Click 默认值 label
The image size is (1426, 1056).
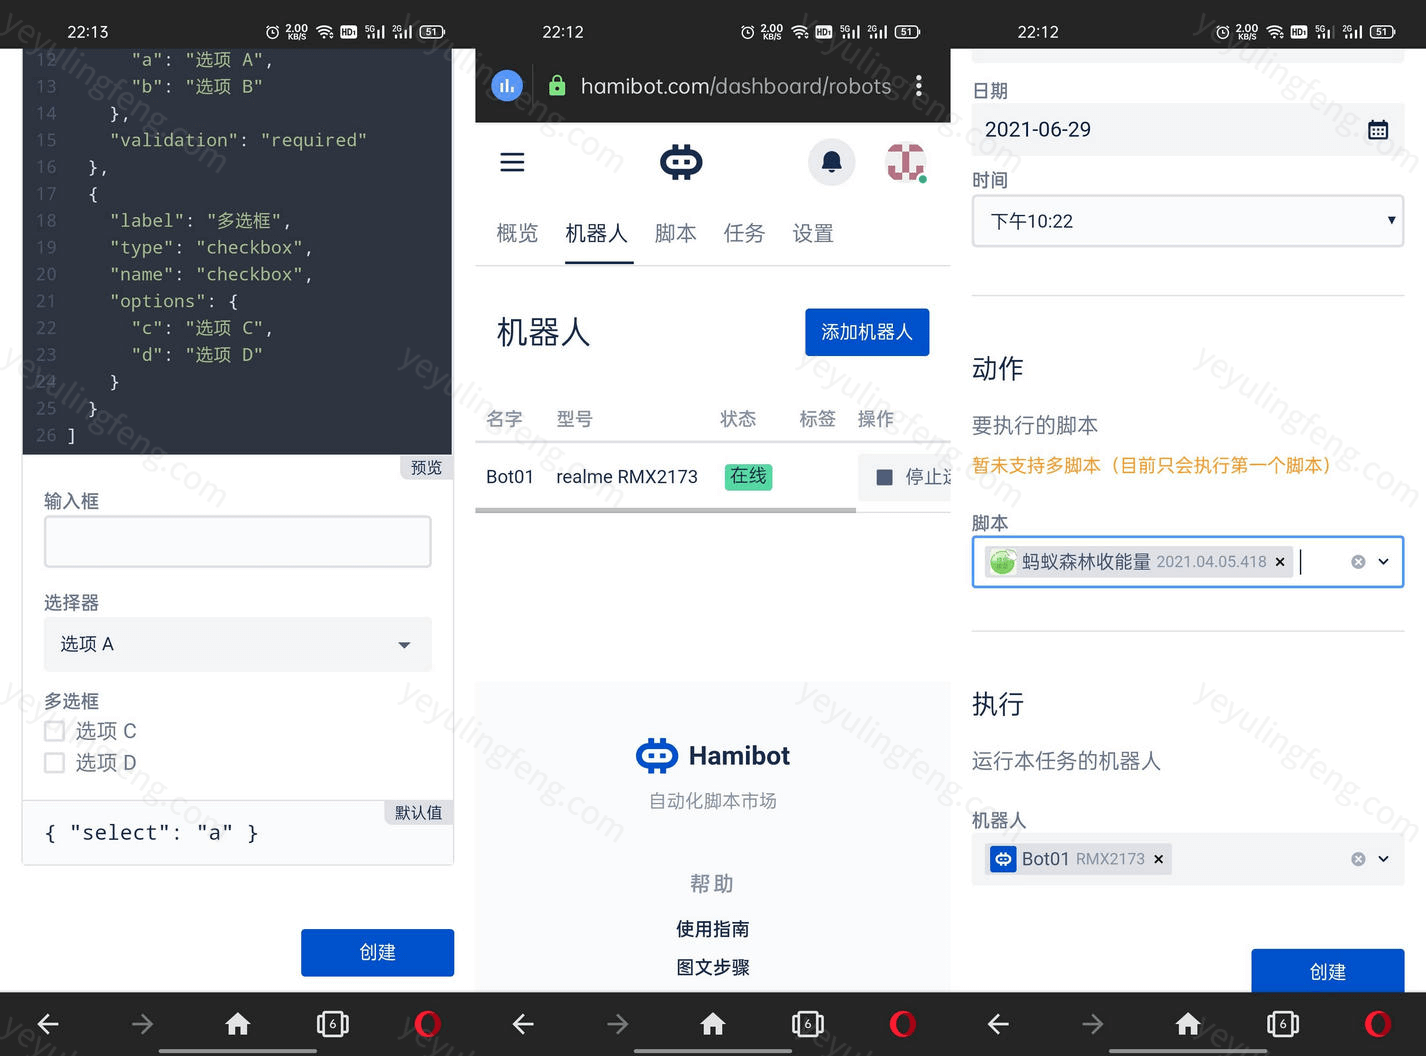click(x=419, y=813)
